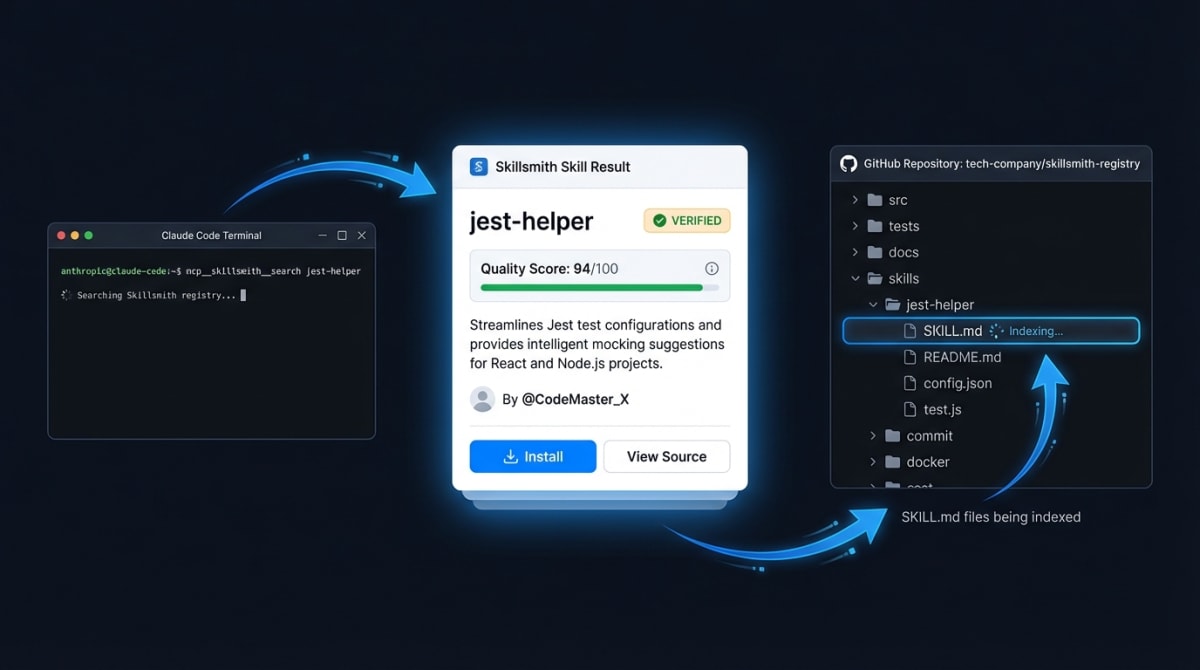Click the README.md file icon
Image resolution: width=1200 pixels, height=670 pixels.
pyautogui.click(x=910, y=357)
